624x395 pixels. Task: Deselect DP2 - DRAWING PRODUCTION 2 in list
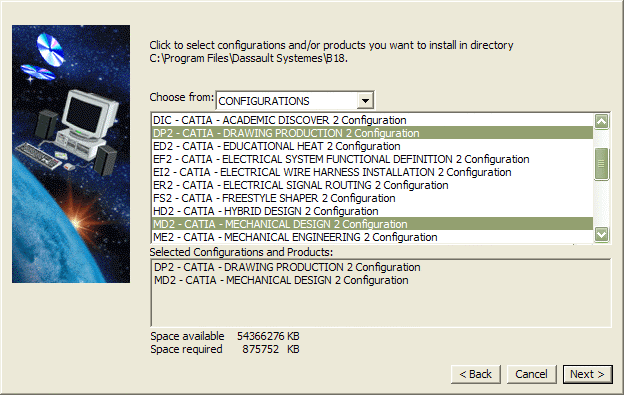pyautogui.click(x=372, y=133)
